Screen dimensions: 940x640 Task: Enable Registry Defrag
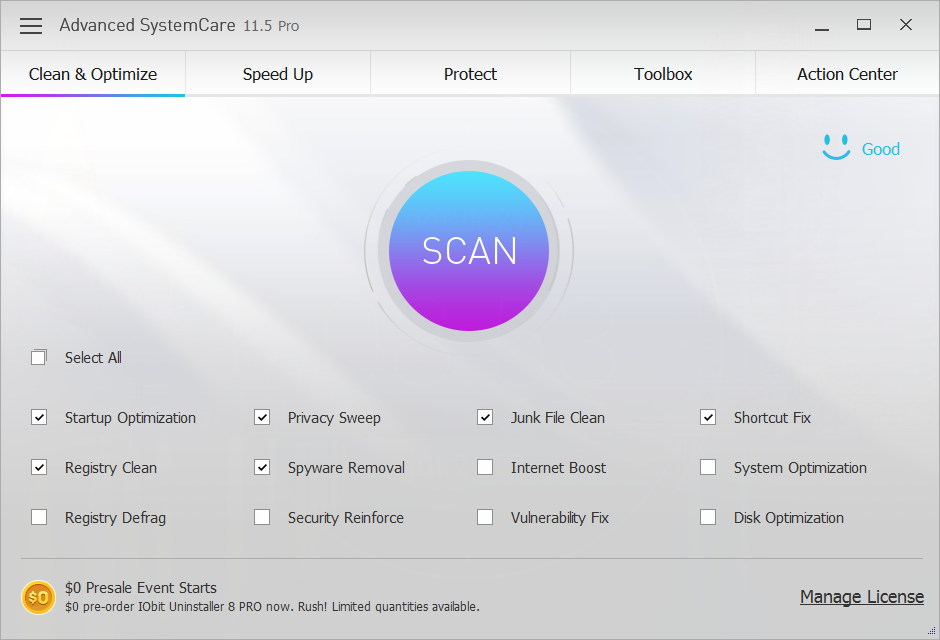click(x=39, y=517)
